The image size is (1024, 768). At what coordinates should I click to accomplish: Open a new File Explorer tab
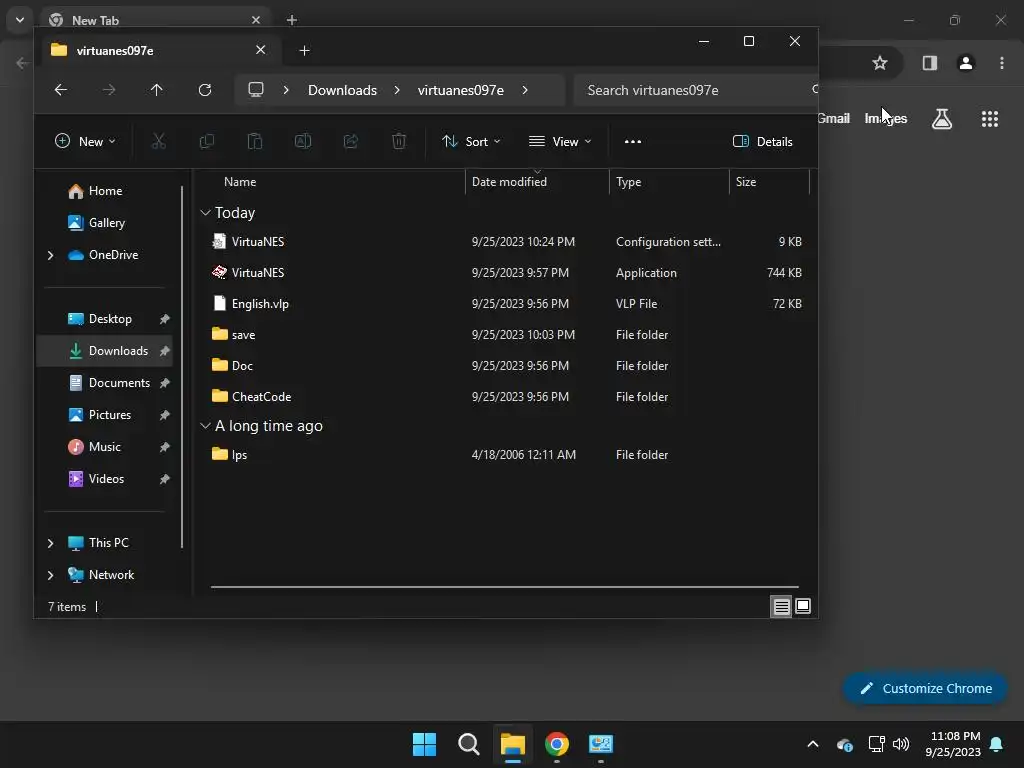[304, 50]
